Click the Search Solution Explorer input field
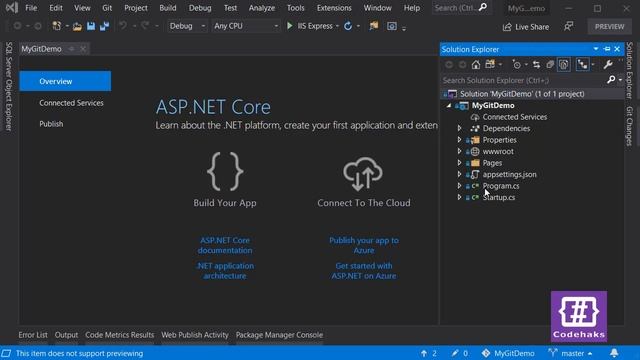Image resolution: width=640 pixels, height=360 pixels. 523,80
